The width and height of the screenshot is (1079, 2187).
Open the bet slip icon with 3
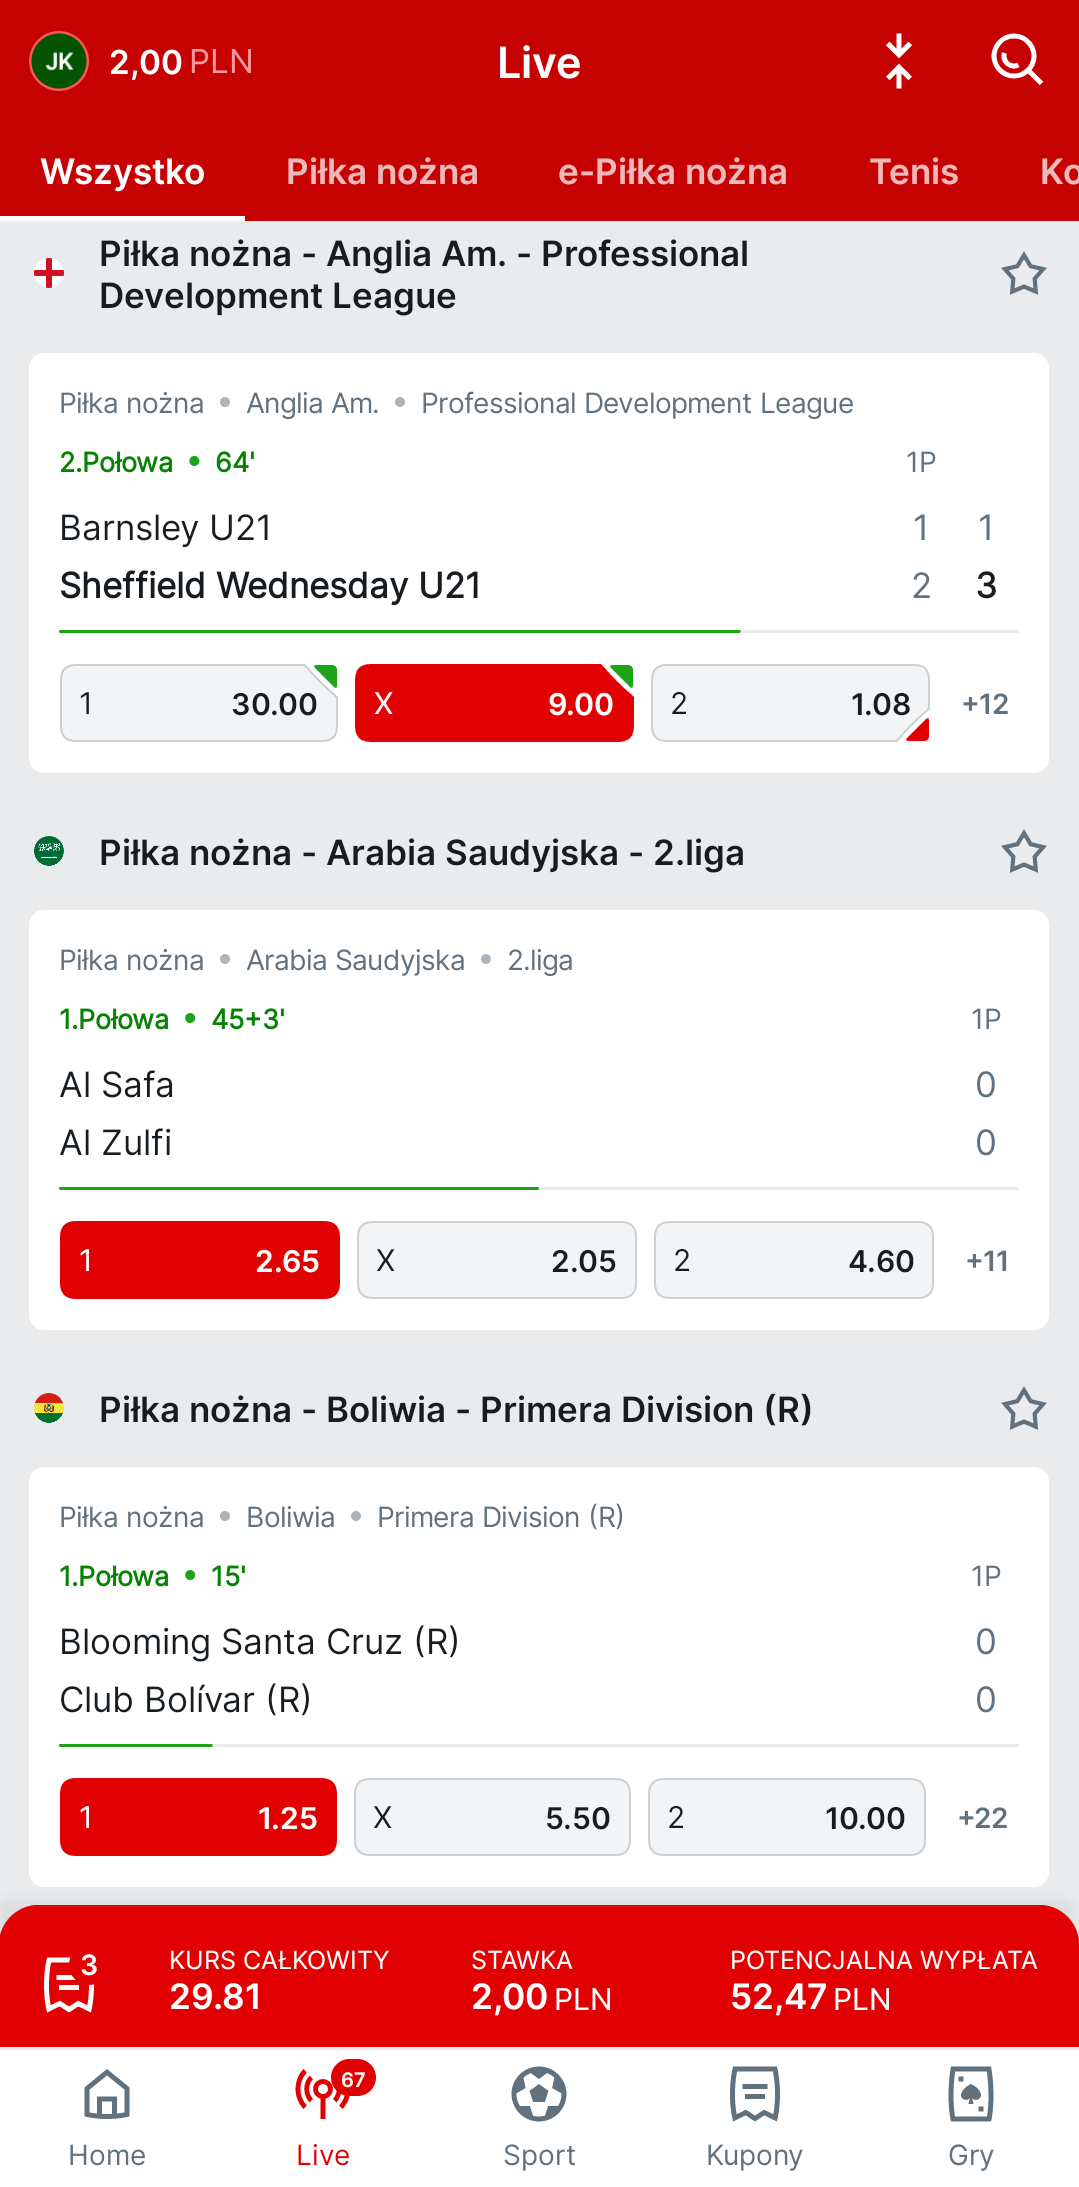coord(71,1981)
